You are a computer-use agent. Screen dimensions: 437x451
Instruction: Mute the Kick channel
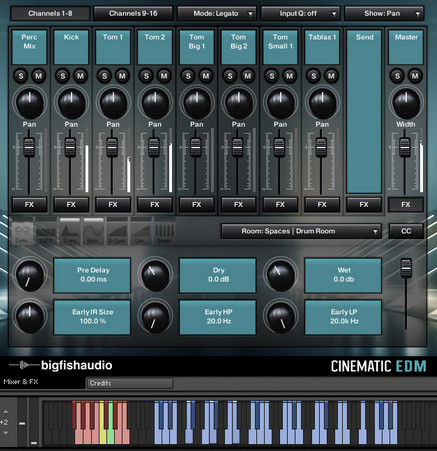80,76
